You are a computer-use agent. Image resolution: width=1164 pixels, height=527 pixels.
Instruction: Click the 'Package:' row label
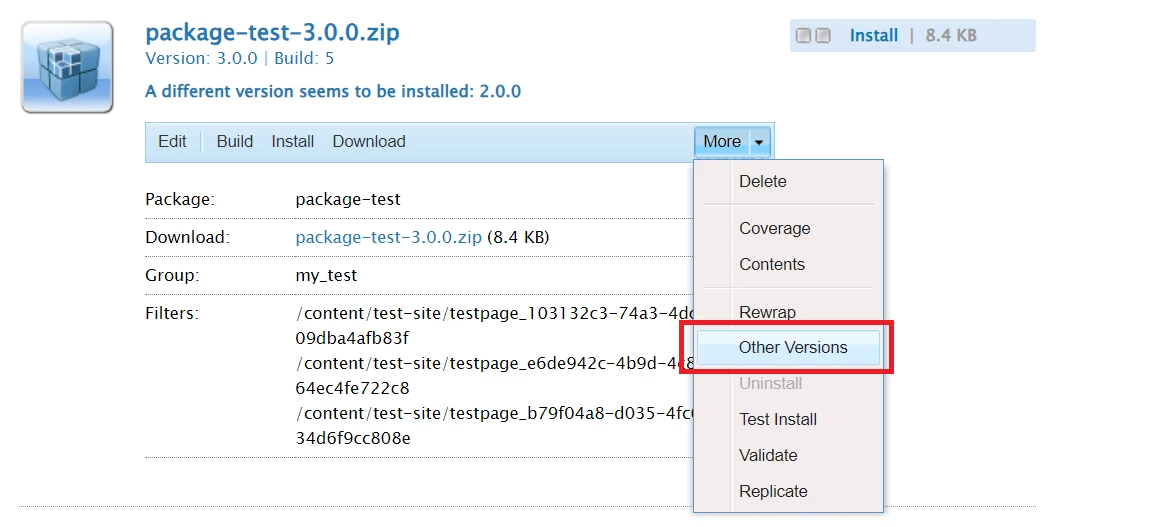coord(180,200)
